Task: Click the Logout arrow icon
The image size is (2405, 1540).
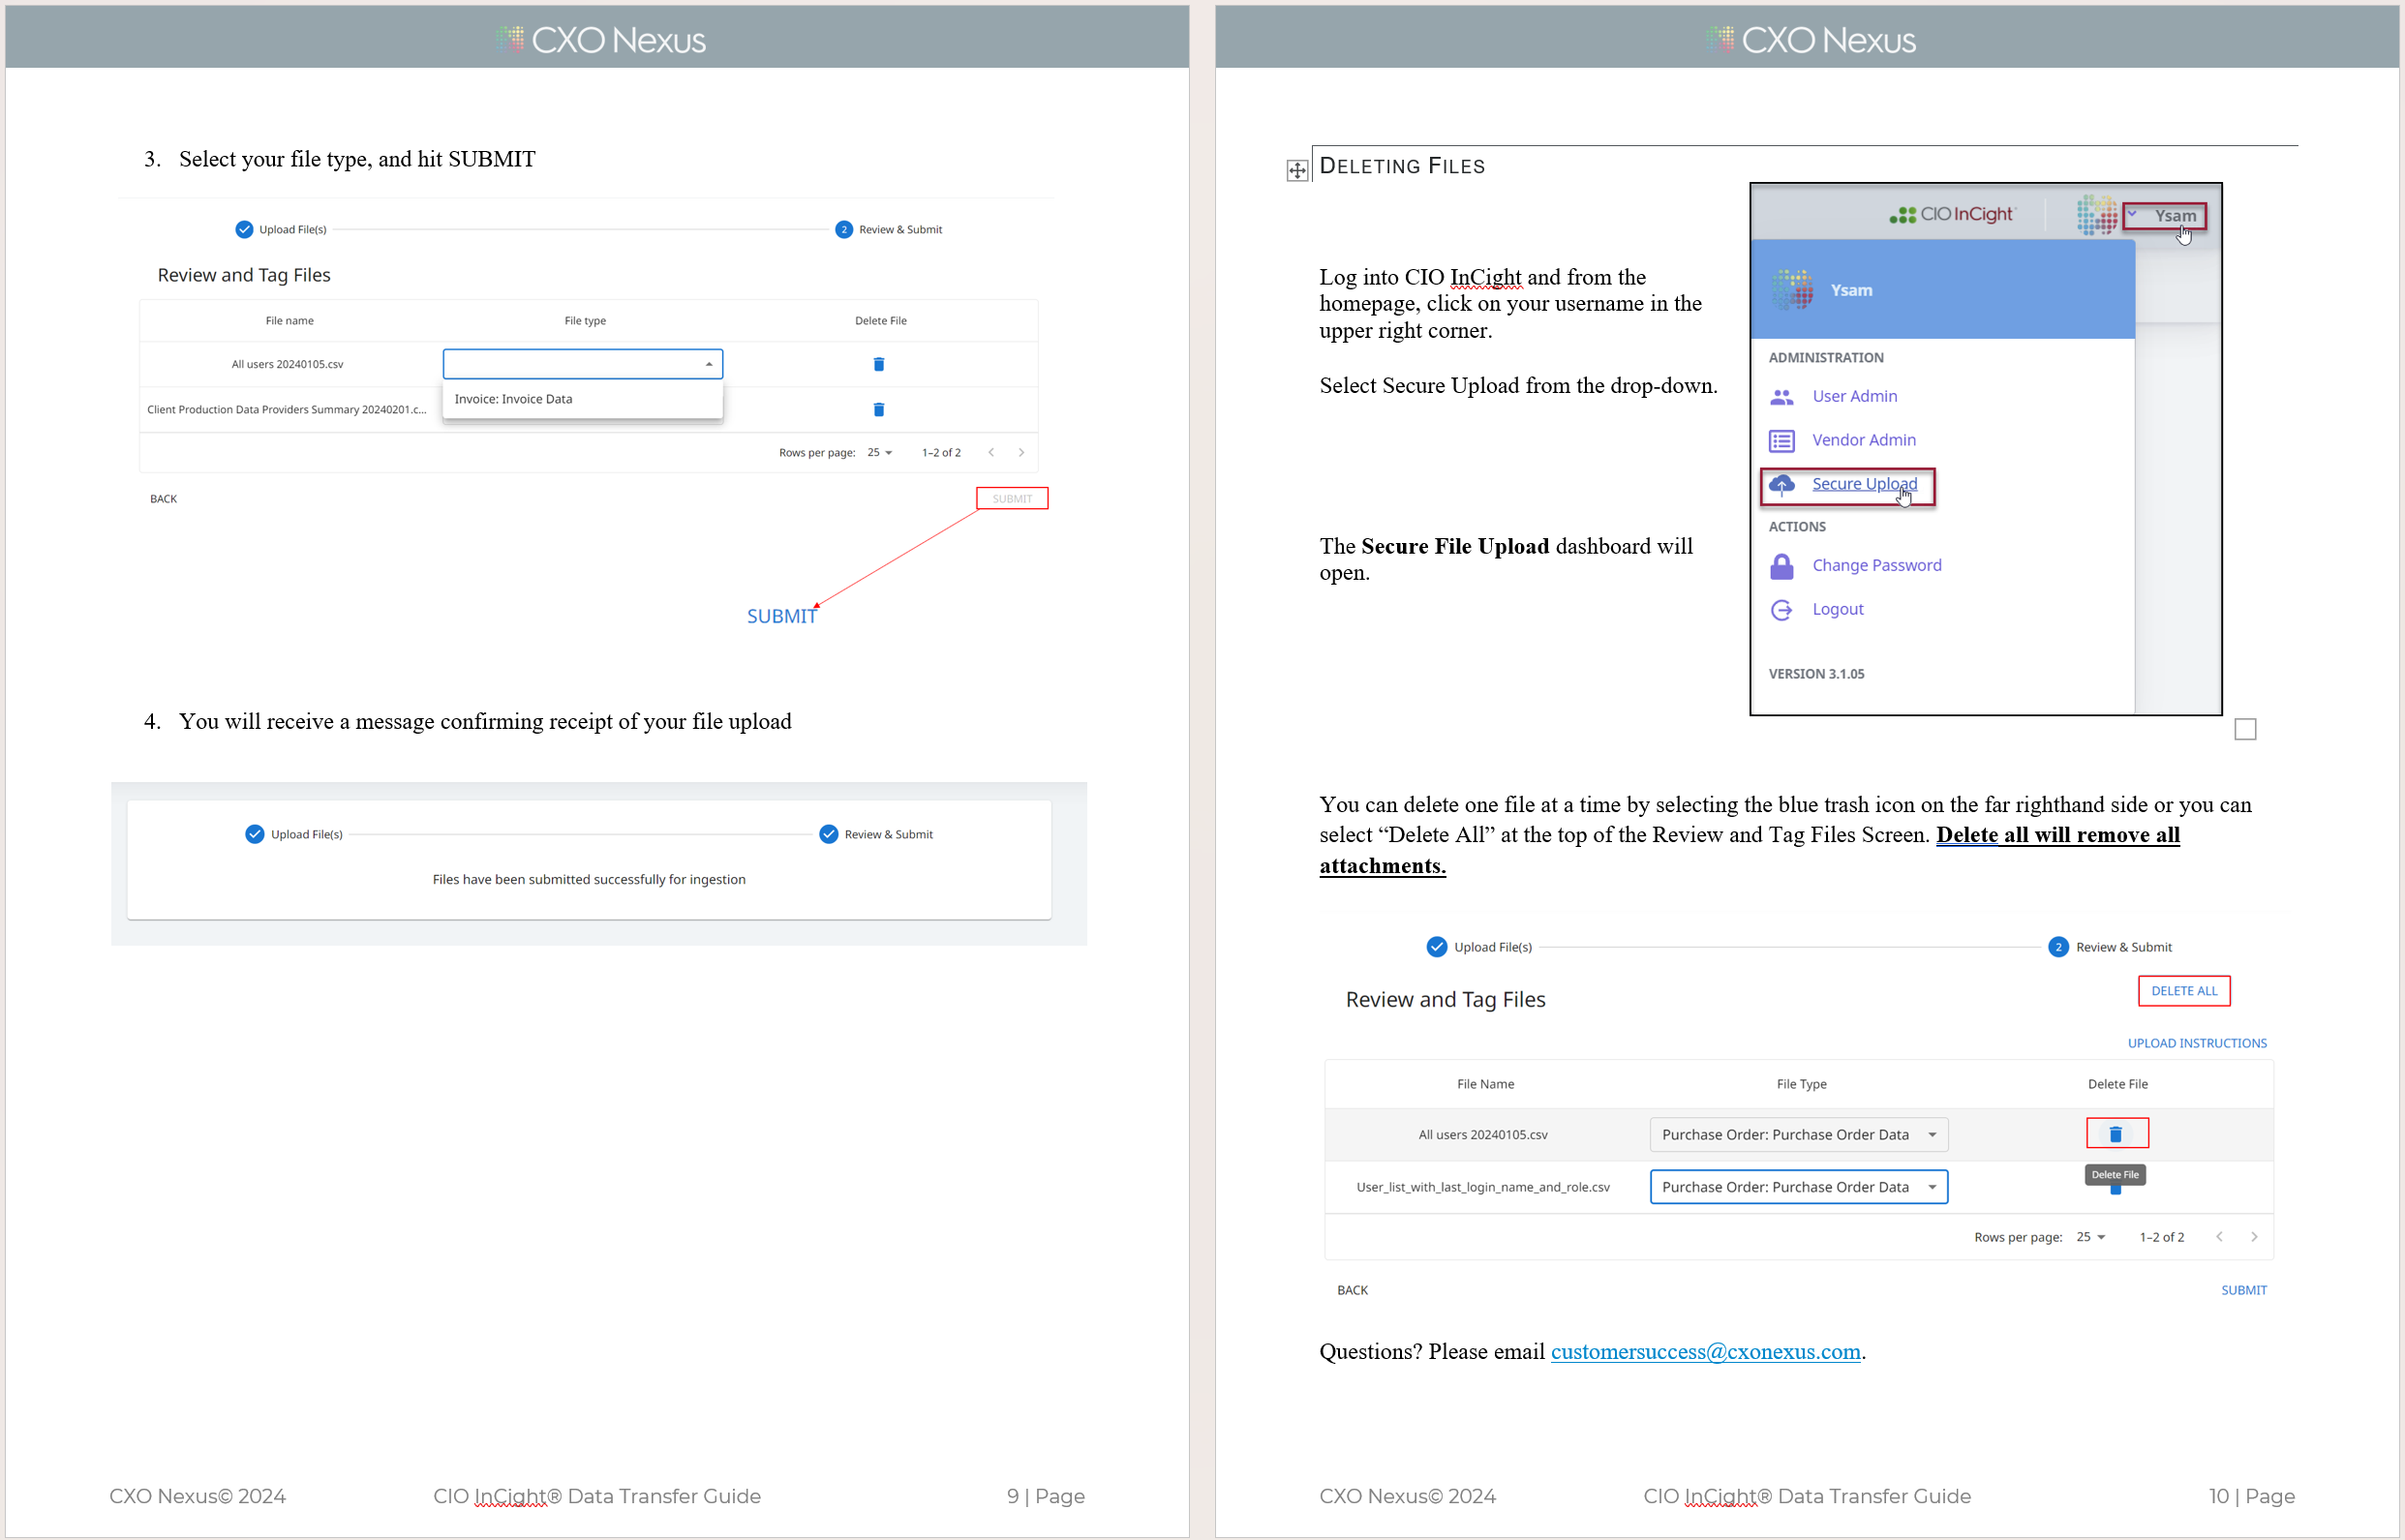Action: (x=1782, y=610)
